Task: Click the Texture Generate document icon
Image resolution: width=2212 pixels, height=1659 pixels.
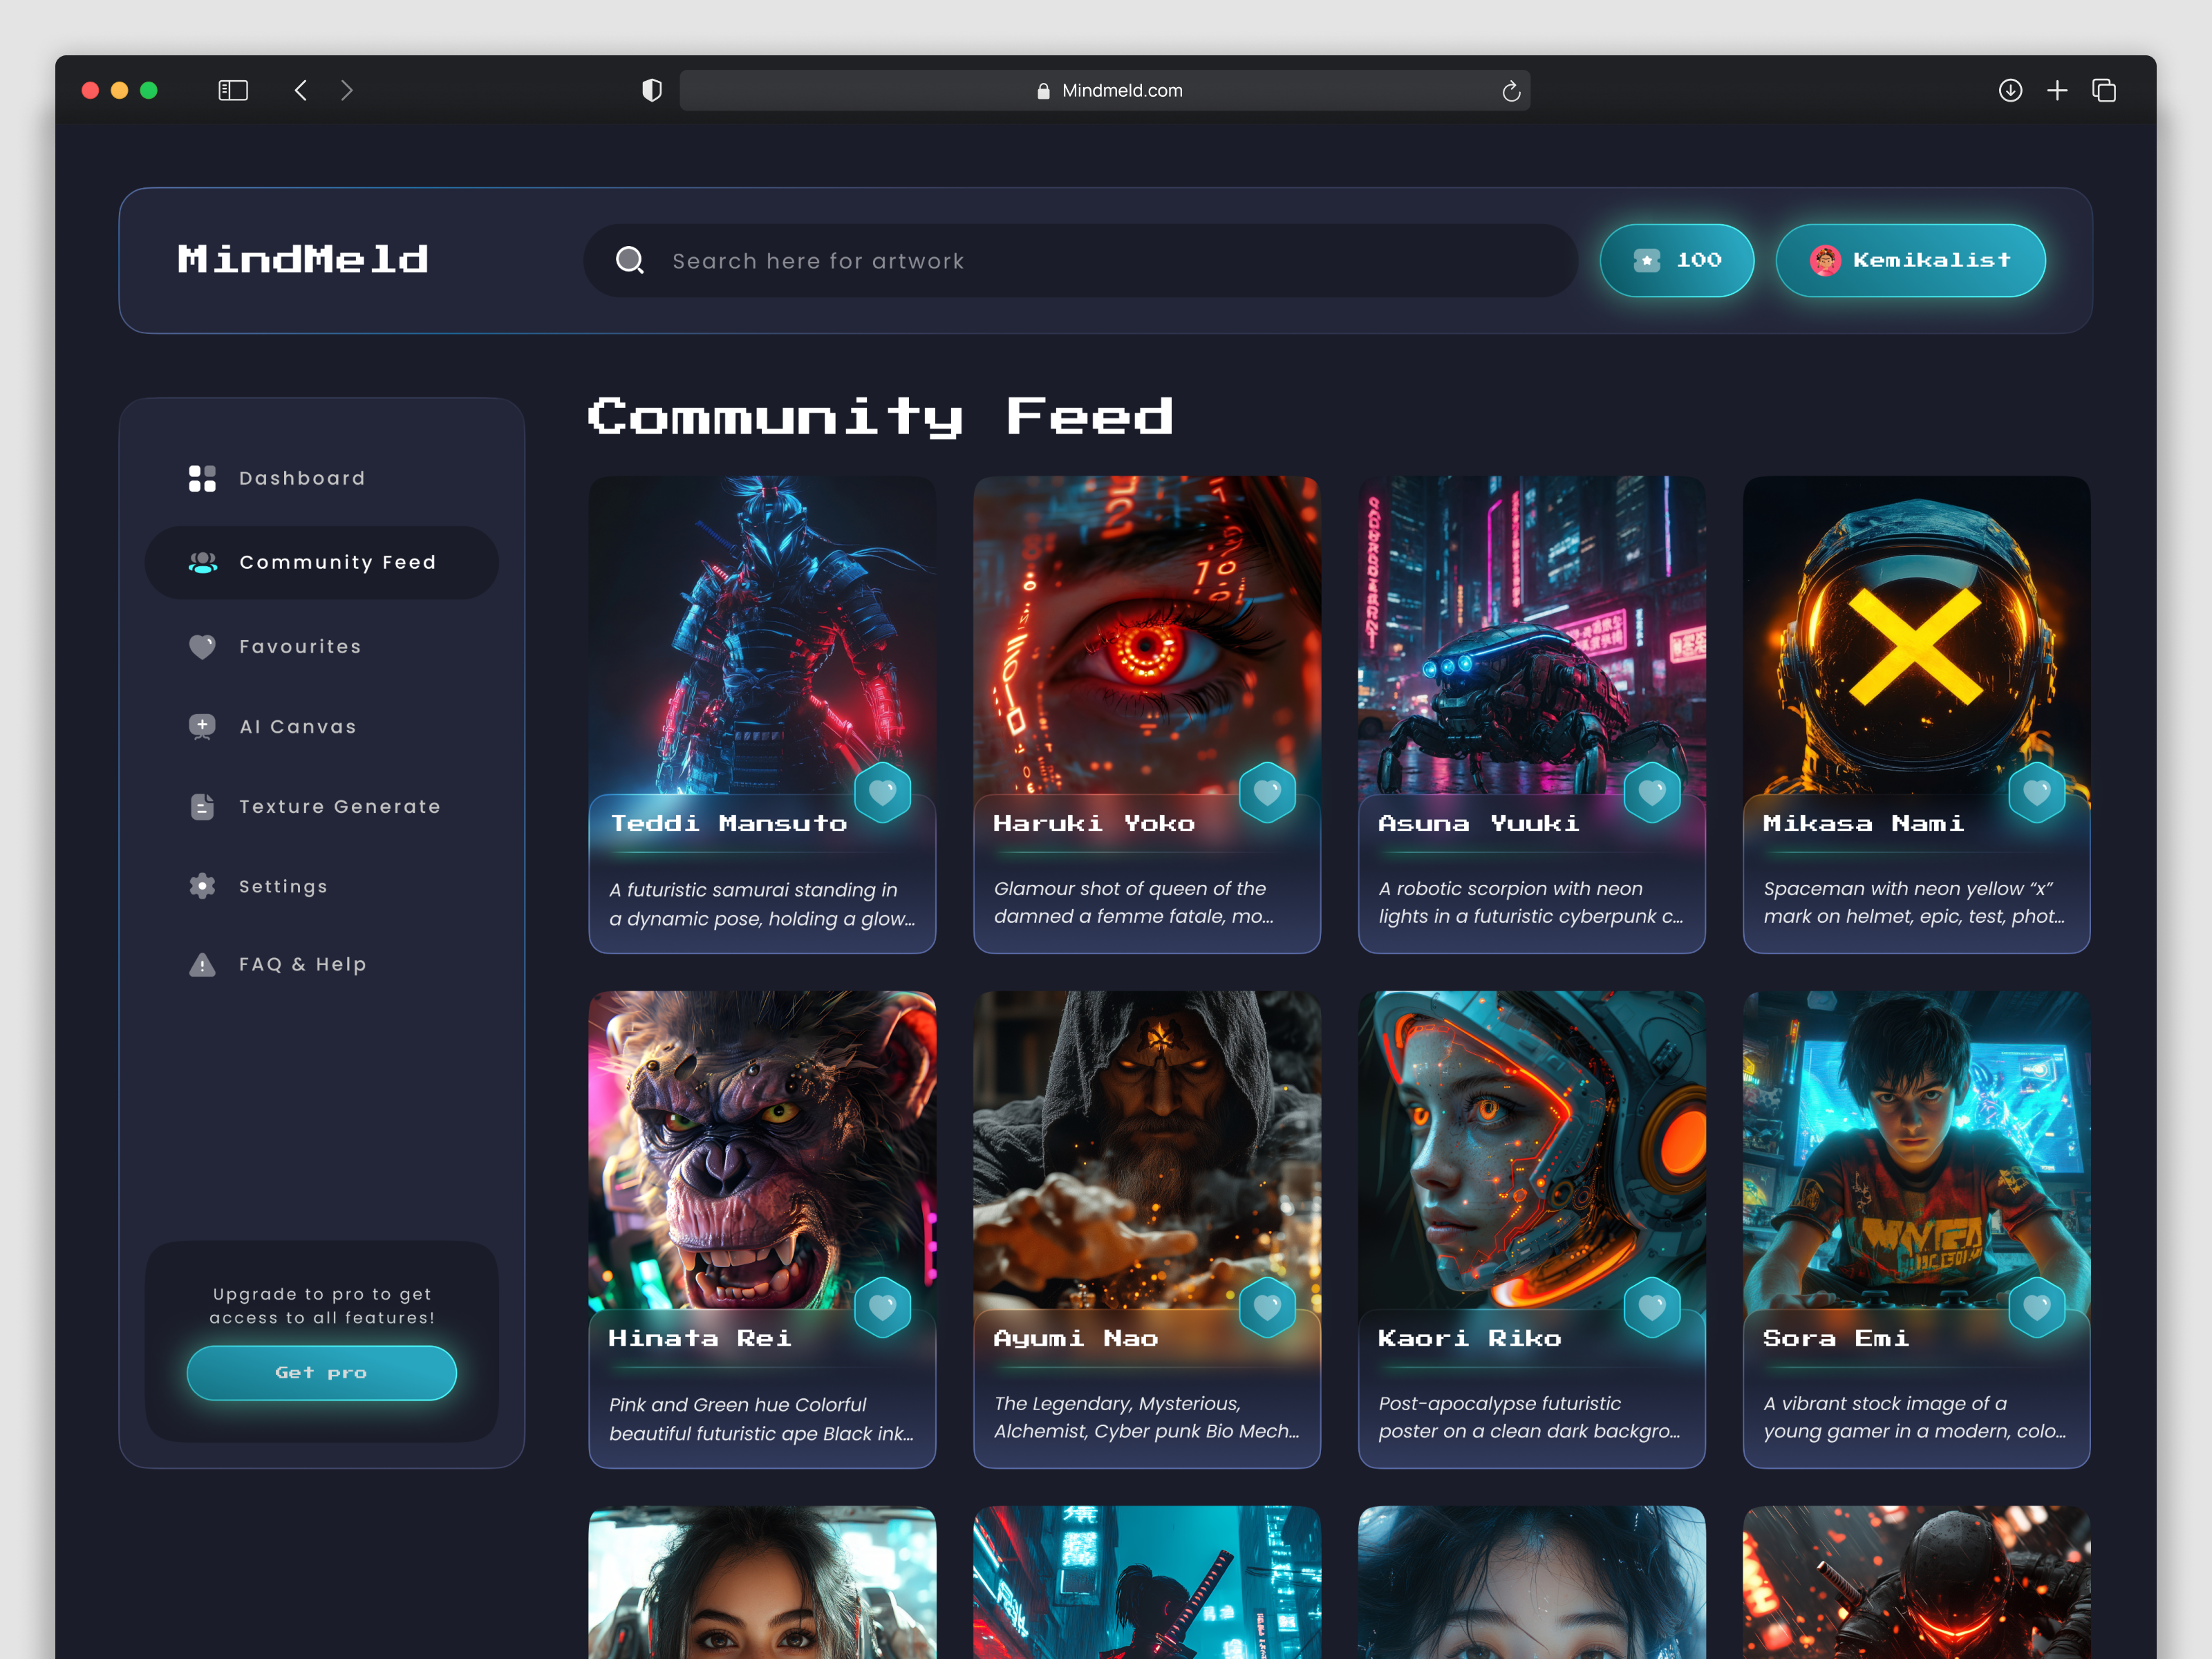Action: click(x=202, y=806)
